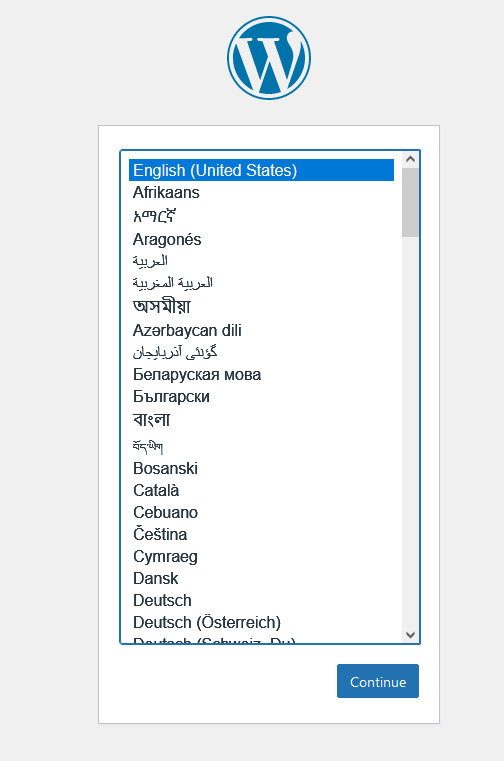Click the language list scroll down arrow
Screen dimensions: 504x761
click(x=410, y=635)
